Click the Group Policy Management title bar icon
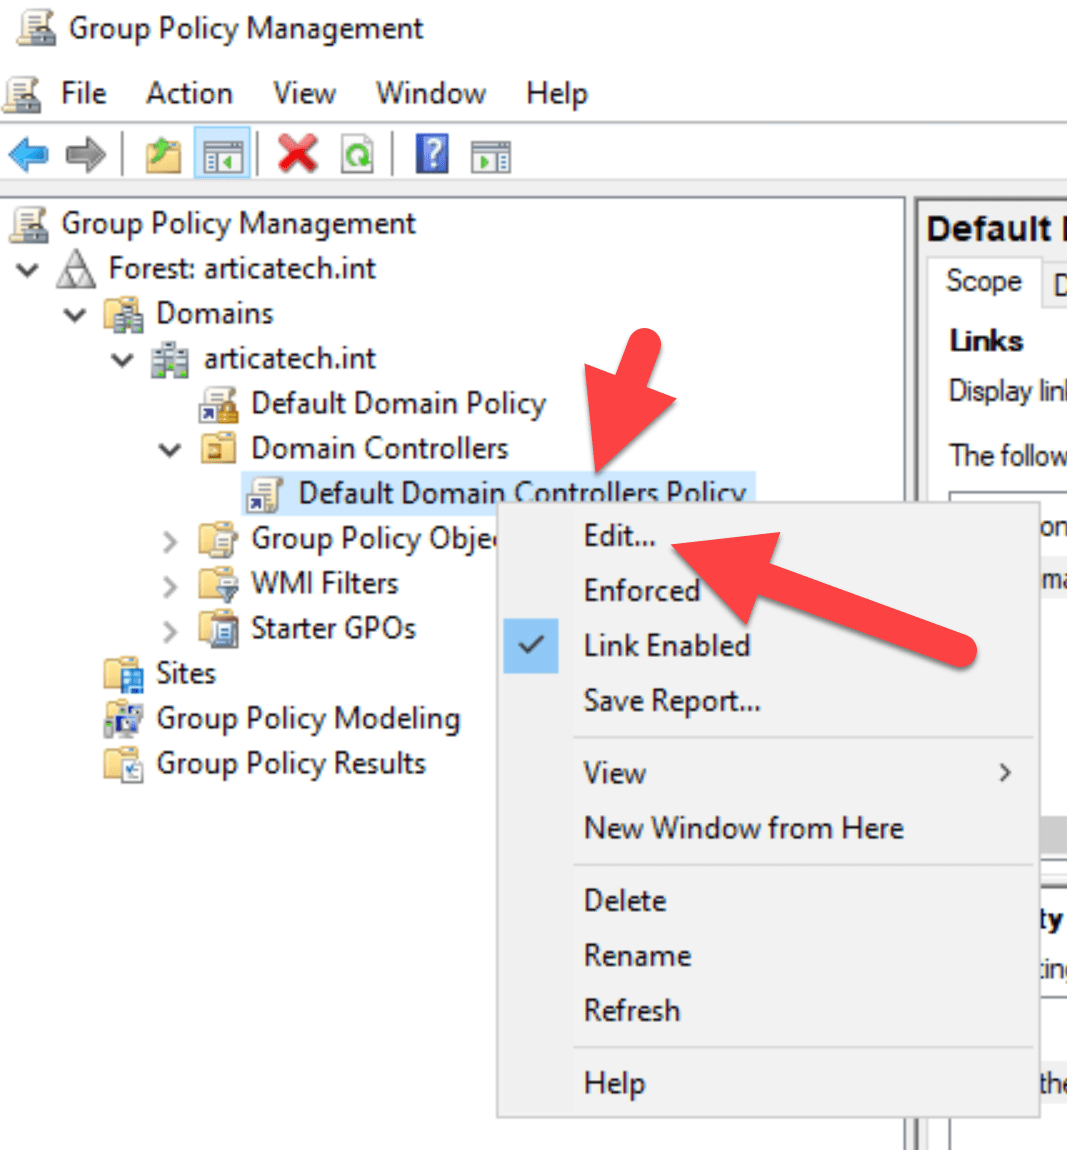1067x1150 pixels. point(33,26)
